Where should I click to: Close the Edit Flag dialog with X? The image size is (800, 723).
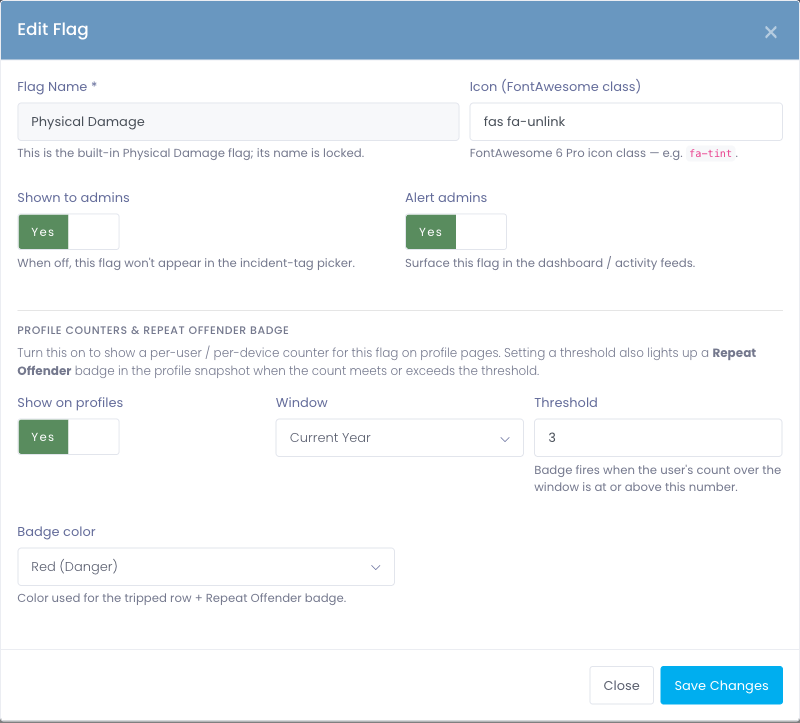[x=770, y=32]
